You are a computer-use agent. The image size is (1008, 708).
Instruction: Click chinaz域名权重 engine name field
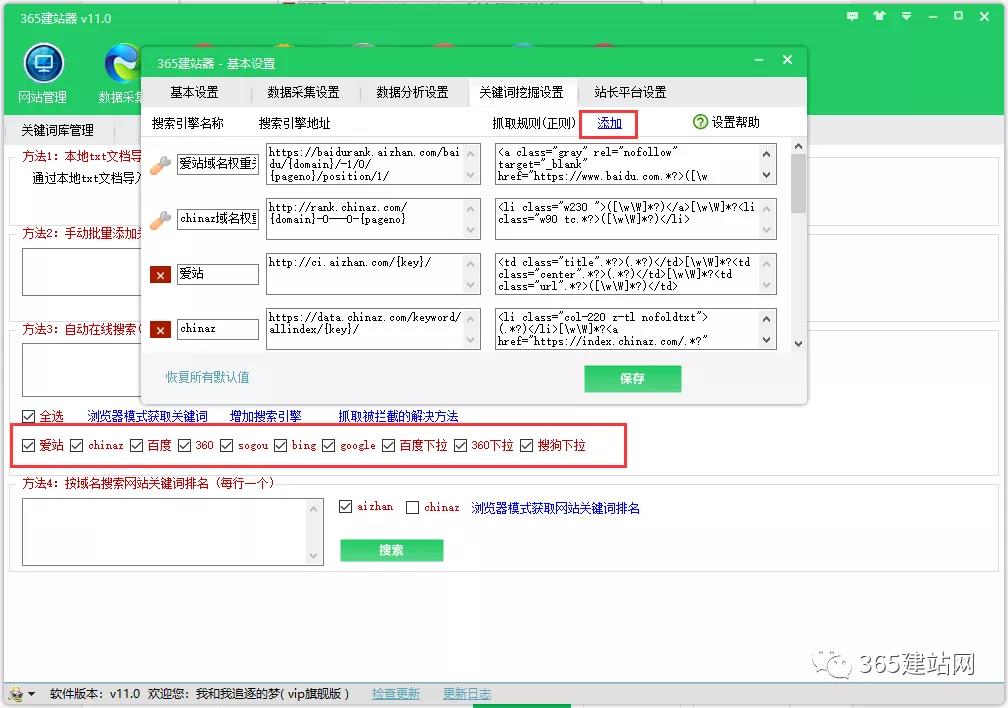tap(218, 219)
